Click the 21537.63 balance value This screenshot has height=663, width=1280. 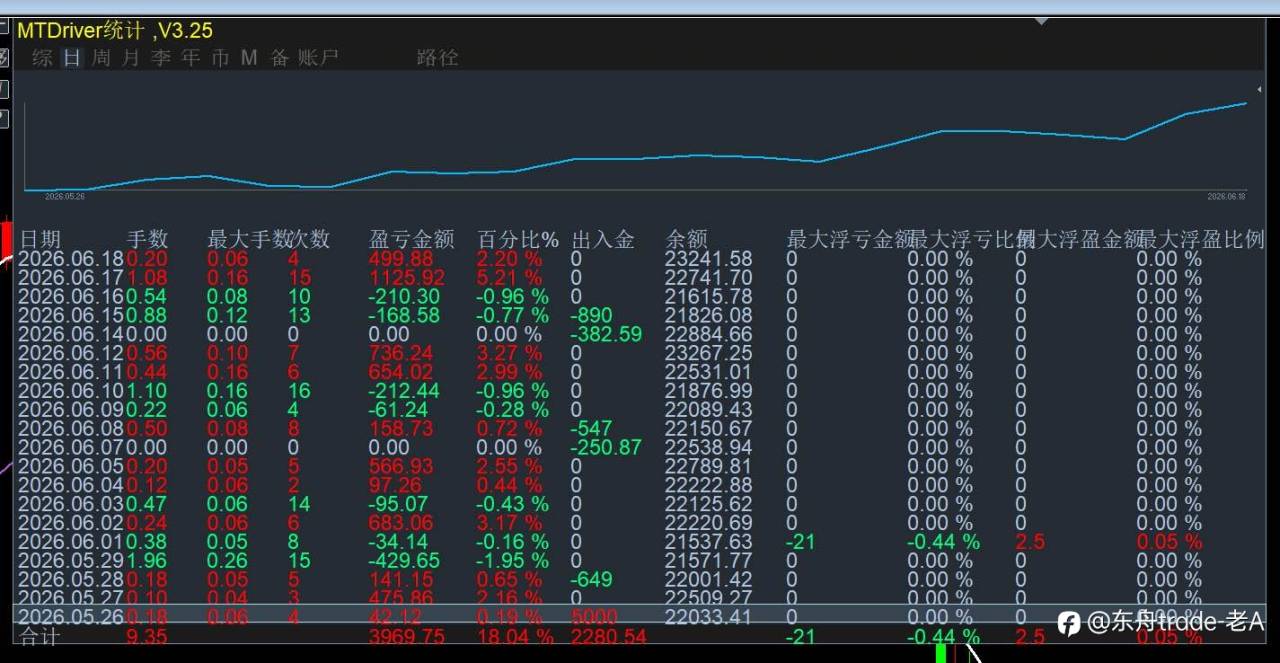pos(708,542)
